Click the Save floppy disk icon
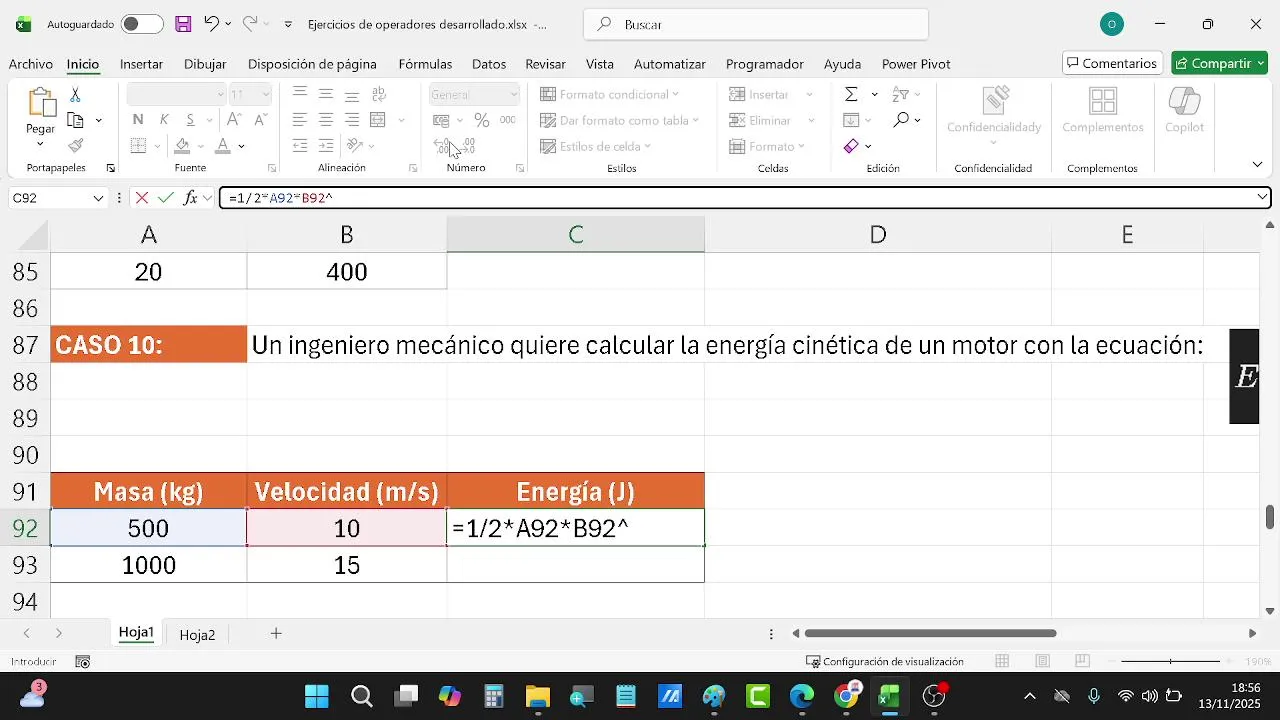 183,24
